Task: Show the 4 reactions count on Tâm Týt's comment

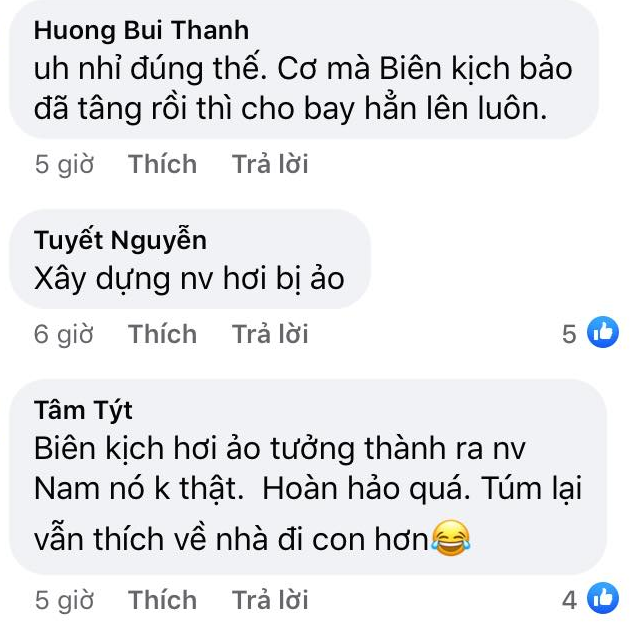Action: pyautogui.click(x=569, y=600)
